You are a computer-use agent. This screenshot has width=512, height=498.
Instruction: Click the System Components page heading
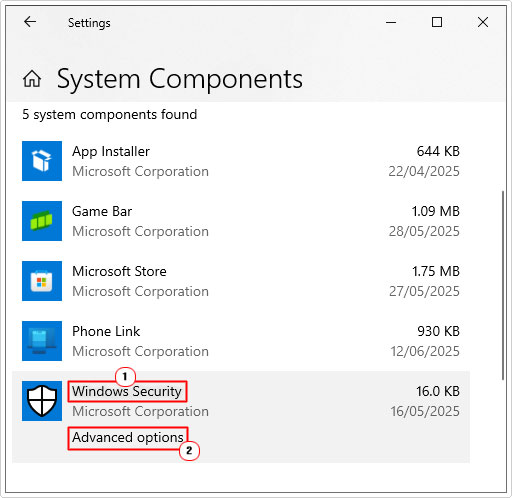coord(180,79)
